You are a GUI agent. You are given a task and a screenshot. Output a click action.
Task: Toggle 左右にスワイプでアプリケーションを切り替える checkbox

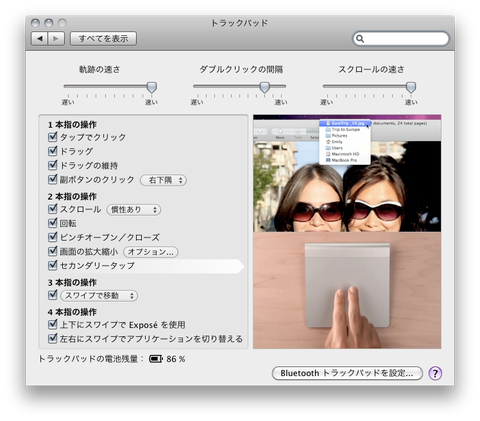[x=53, y=338]
